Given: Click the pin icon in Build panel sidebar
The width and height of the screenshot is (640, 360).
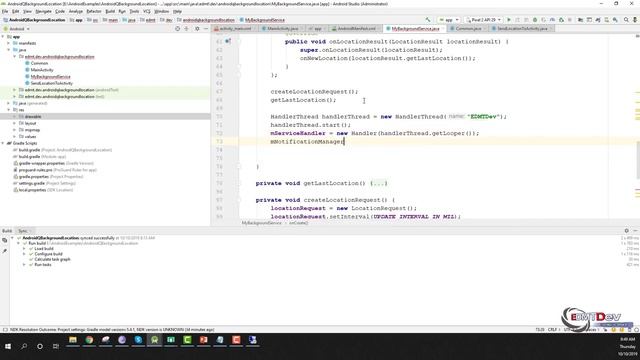Looking at the screenshot, I should coord(4,251).
